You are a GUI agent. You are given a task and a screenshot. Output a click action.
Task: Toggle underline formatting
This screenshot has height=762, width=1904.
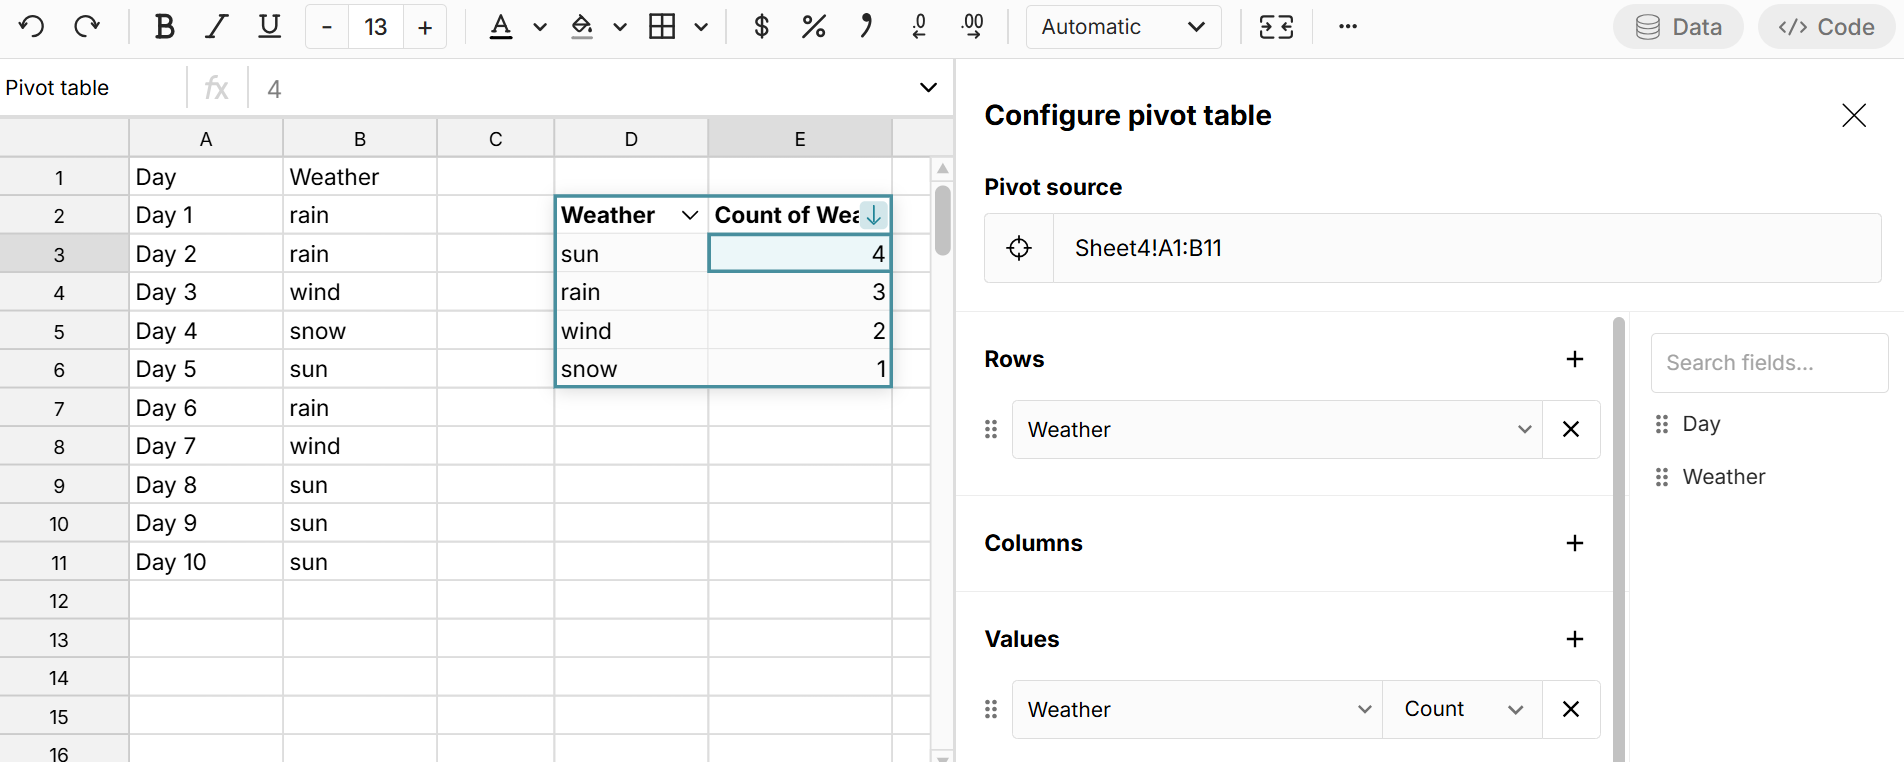[269, 27]
